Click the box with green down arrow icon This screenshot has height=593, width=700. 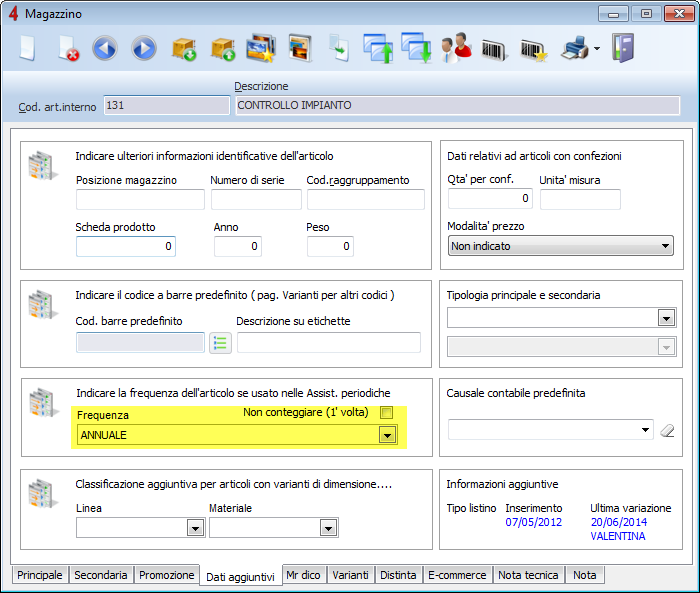184,48
